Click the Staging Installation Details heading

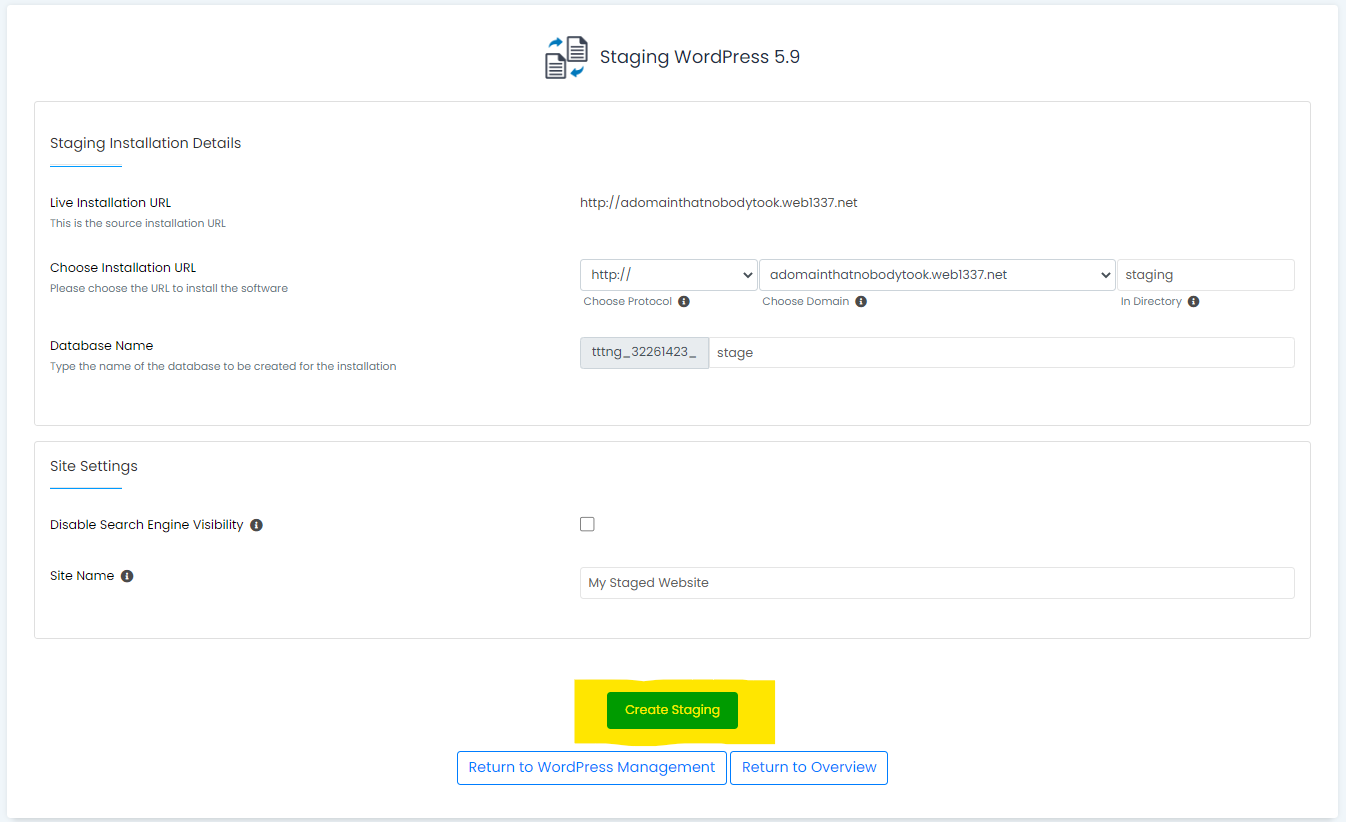pyautogui.click(x=145, y=143)
